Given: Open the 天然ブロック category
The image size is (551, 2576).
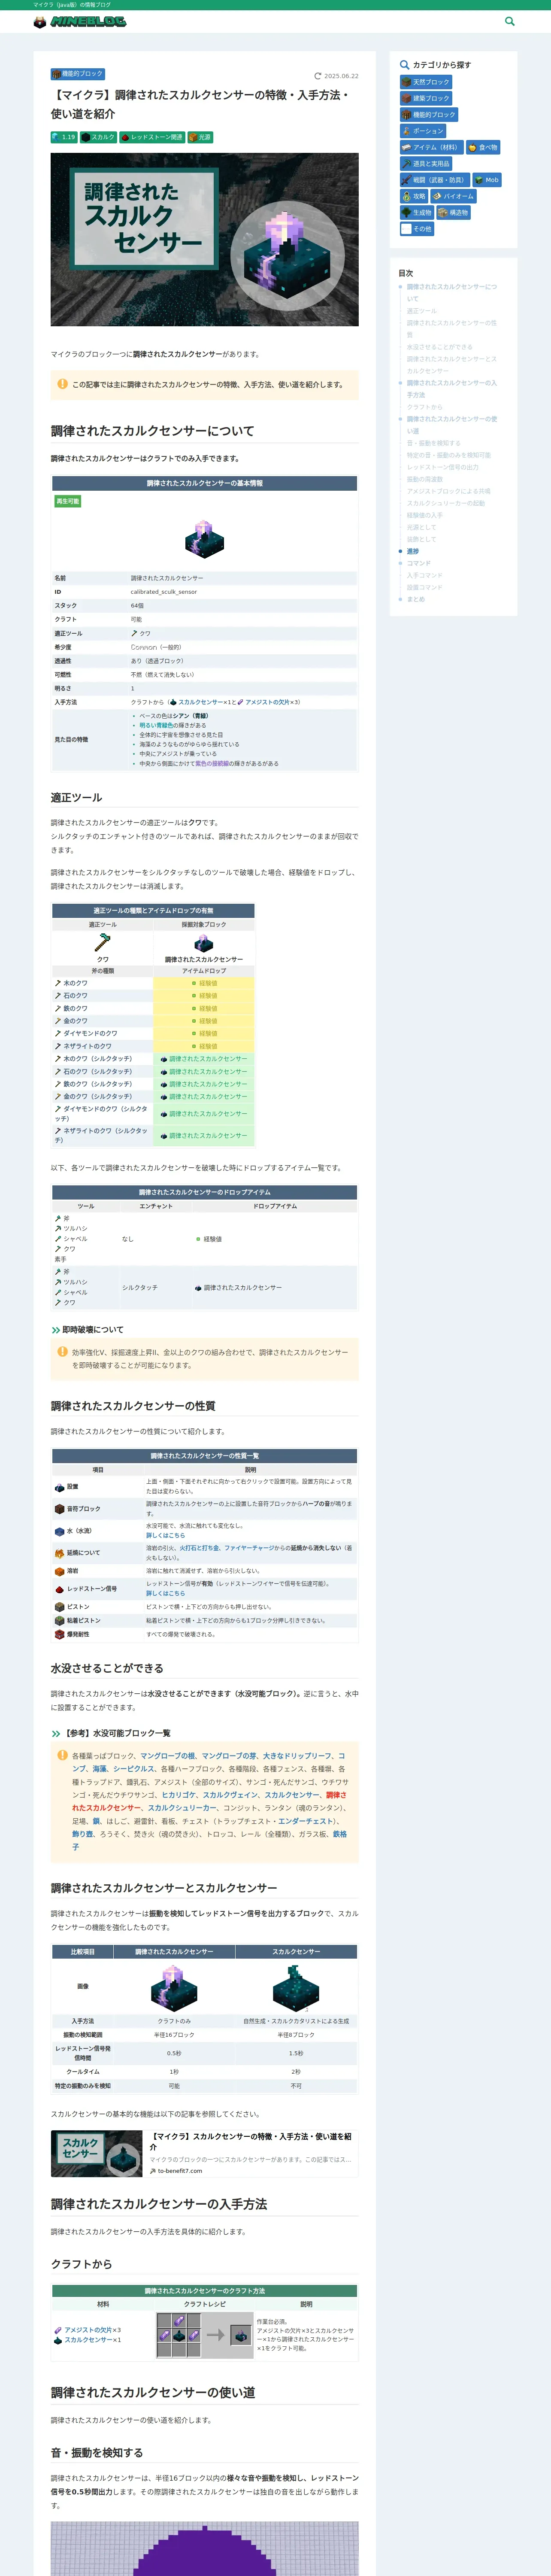Looking at the screenshot, I should click(426, 82).
